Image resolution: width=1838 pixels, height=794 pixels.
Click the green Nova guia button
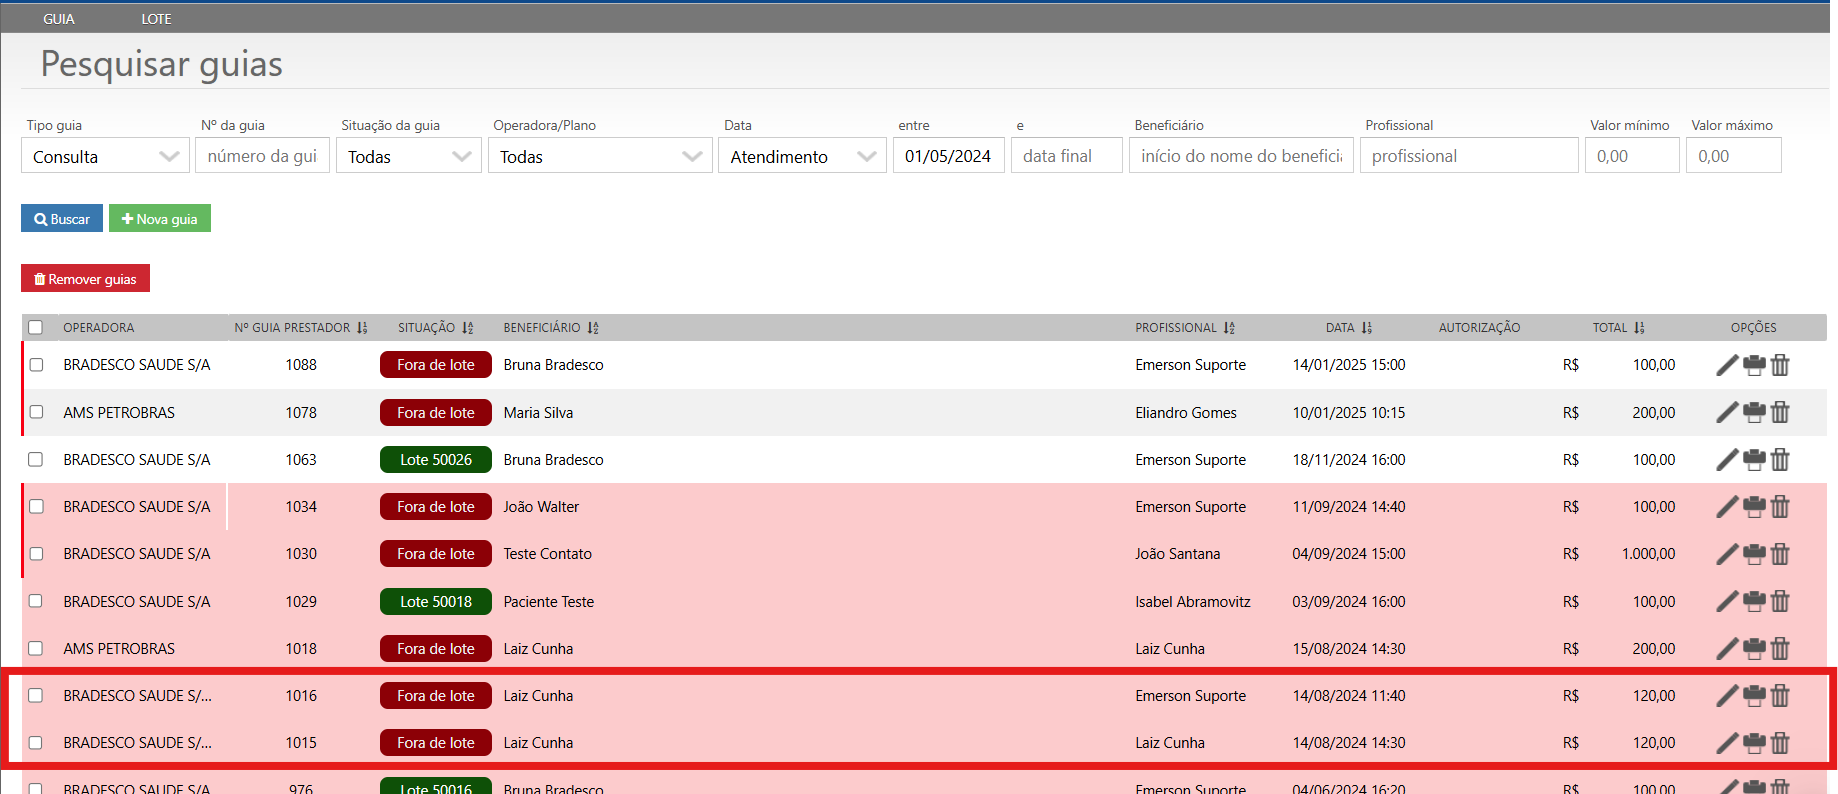pos(160,219)
